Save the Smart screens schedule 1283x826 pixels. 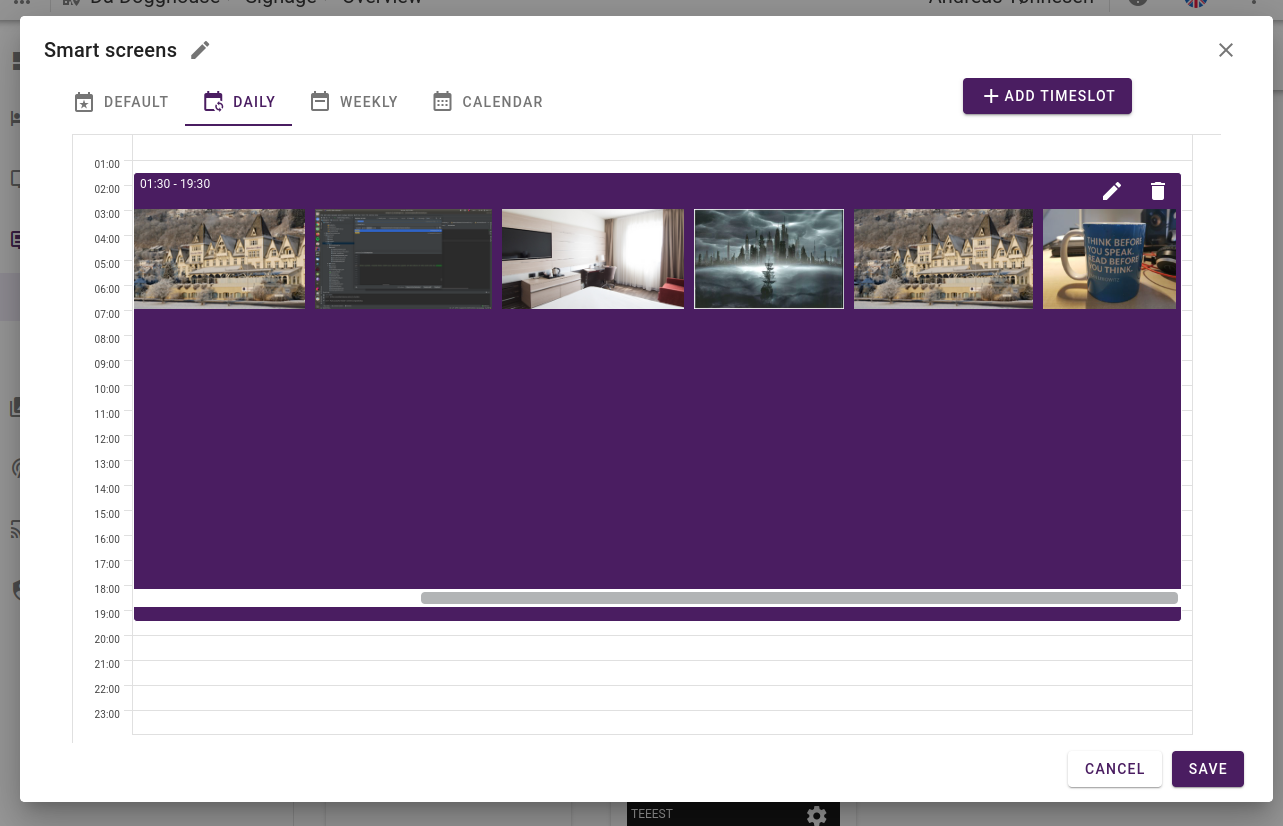1207,769
